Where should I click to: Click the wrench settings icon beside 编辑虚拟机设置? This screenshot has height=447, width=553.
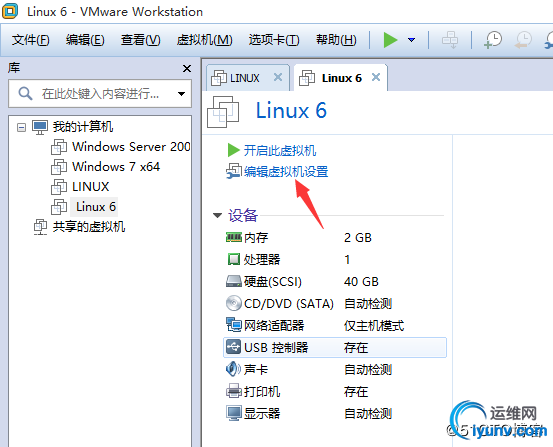click(233, 171)
